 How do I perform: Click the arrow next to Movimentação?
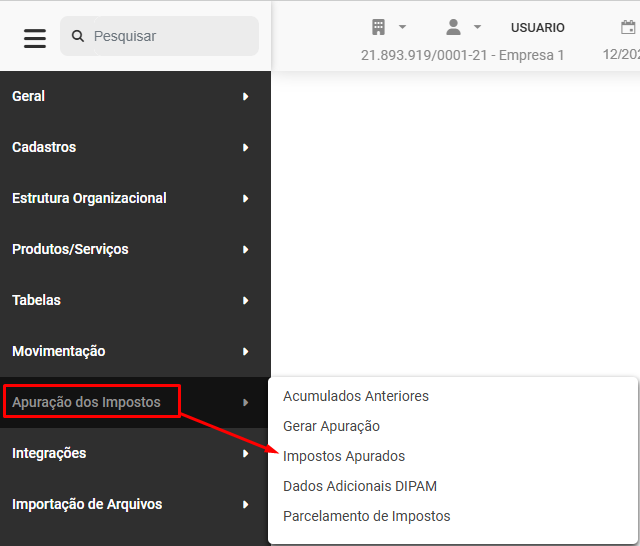[x=245, y=351]
